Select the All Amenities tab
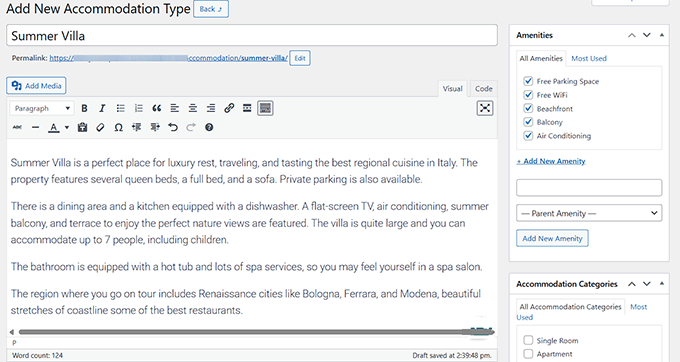Image resolution: width=680 pixels, height=362 pixels. coord(541,59)
